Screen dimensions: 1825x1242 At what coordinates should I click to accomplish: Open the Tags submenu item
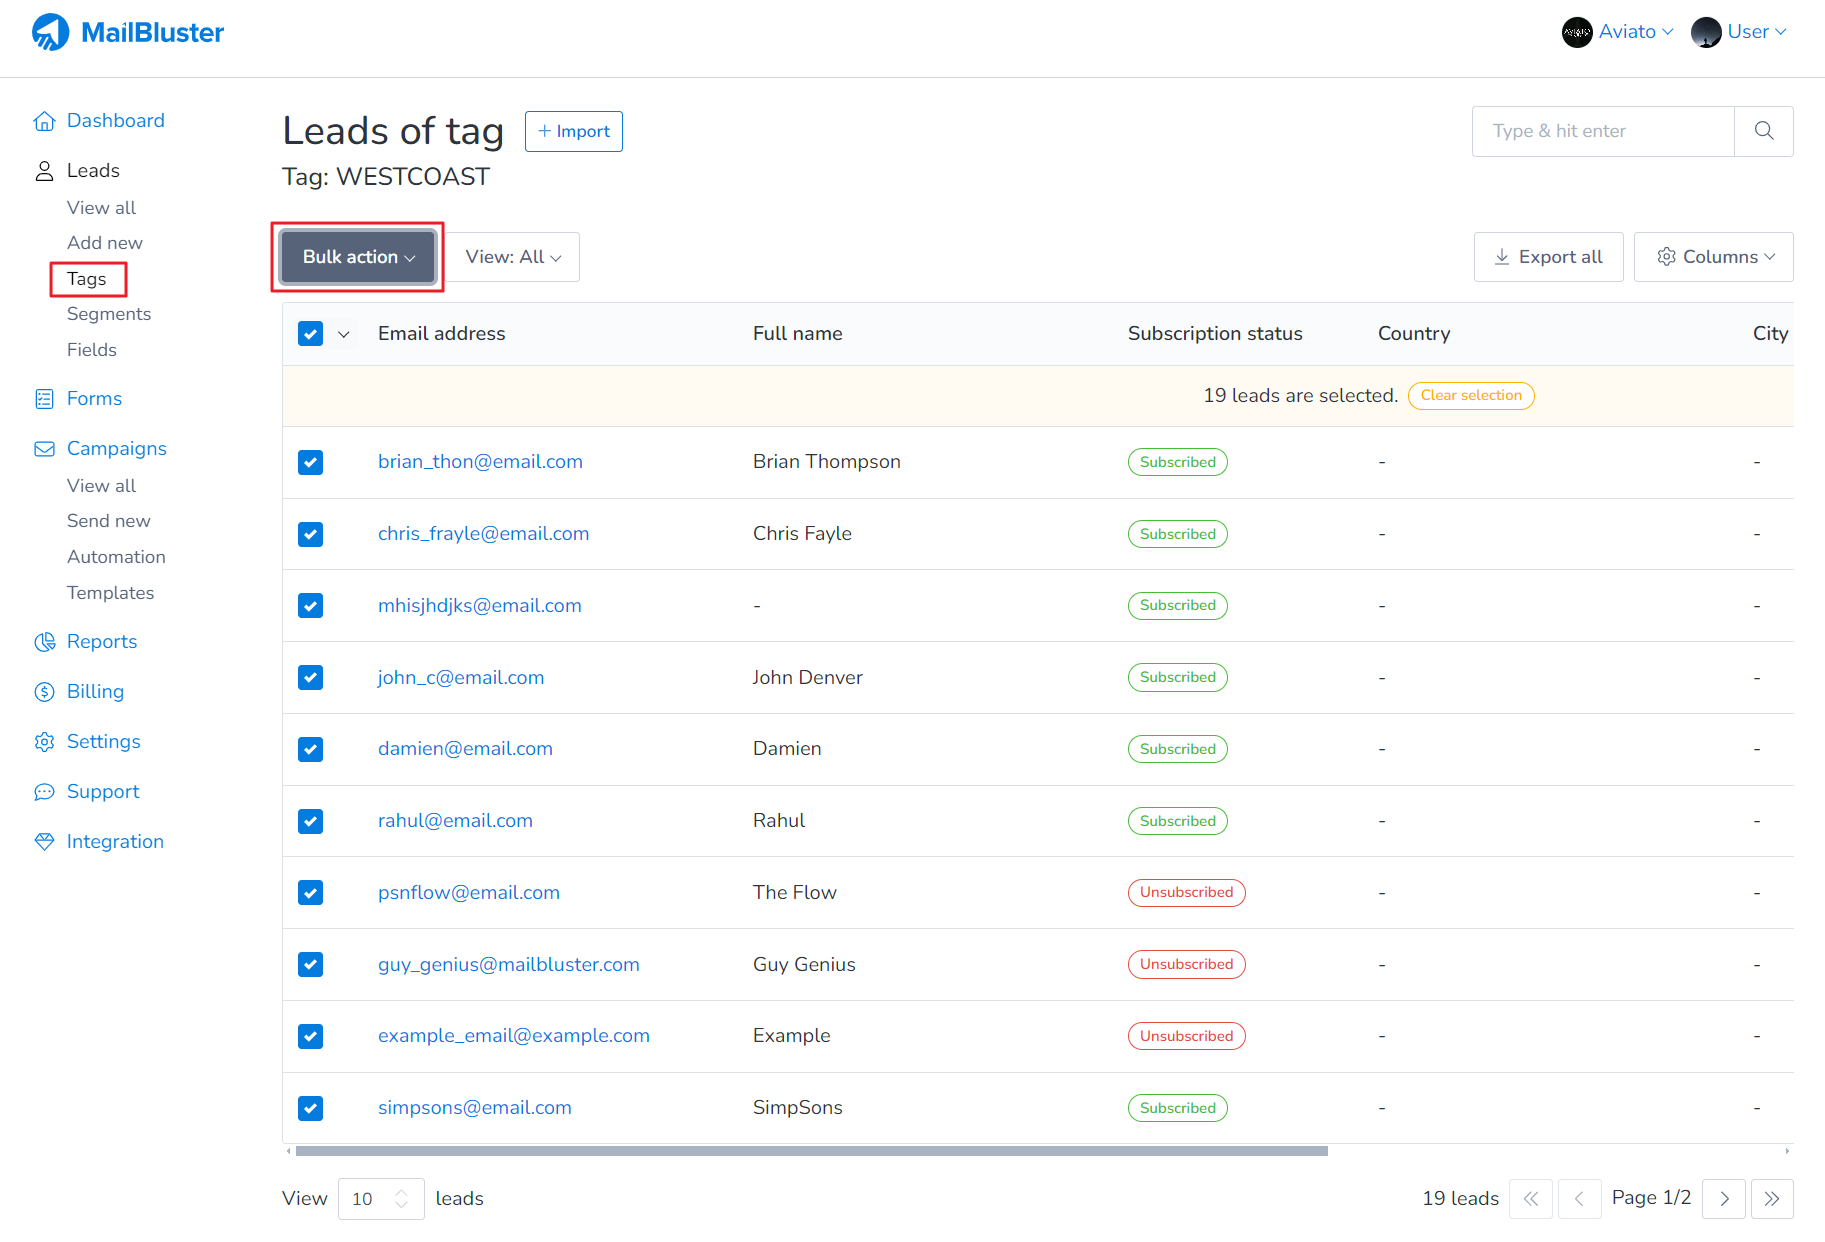(87, 279)
